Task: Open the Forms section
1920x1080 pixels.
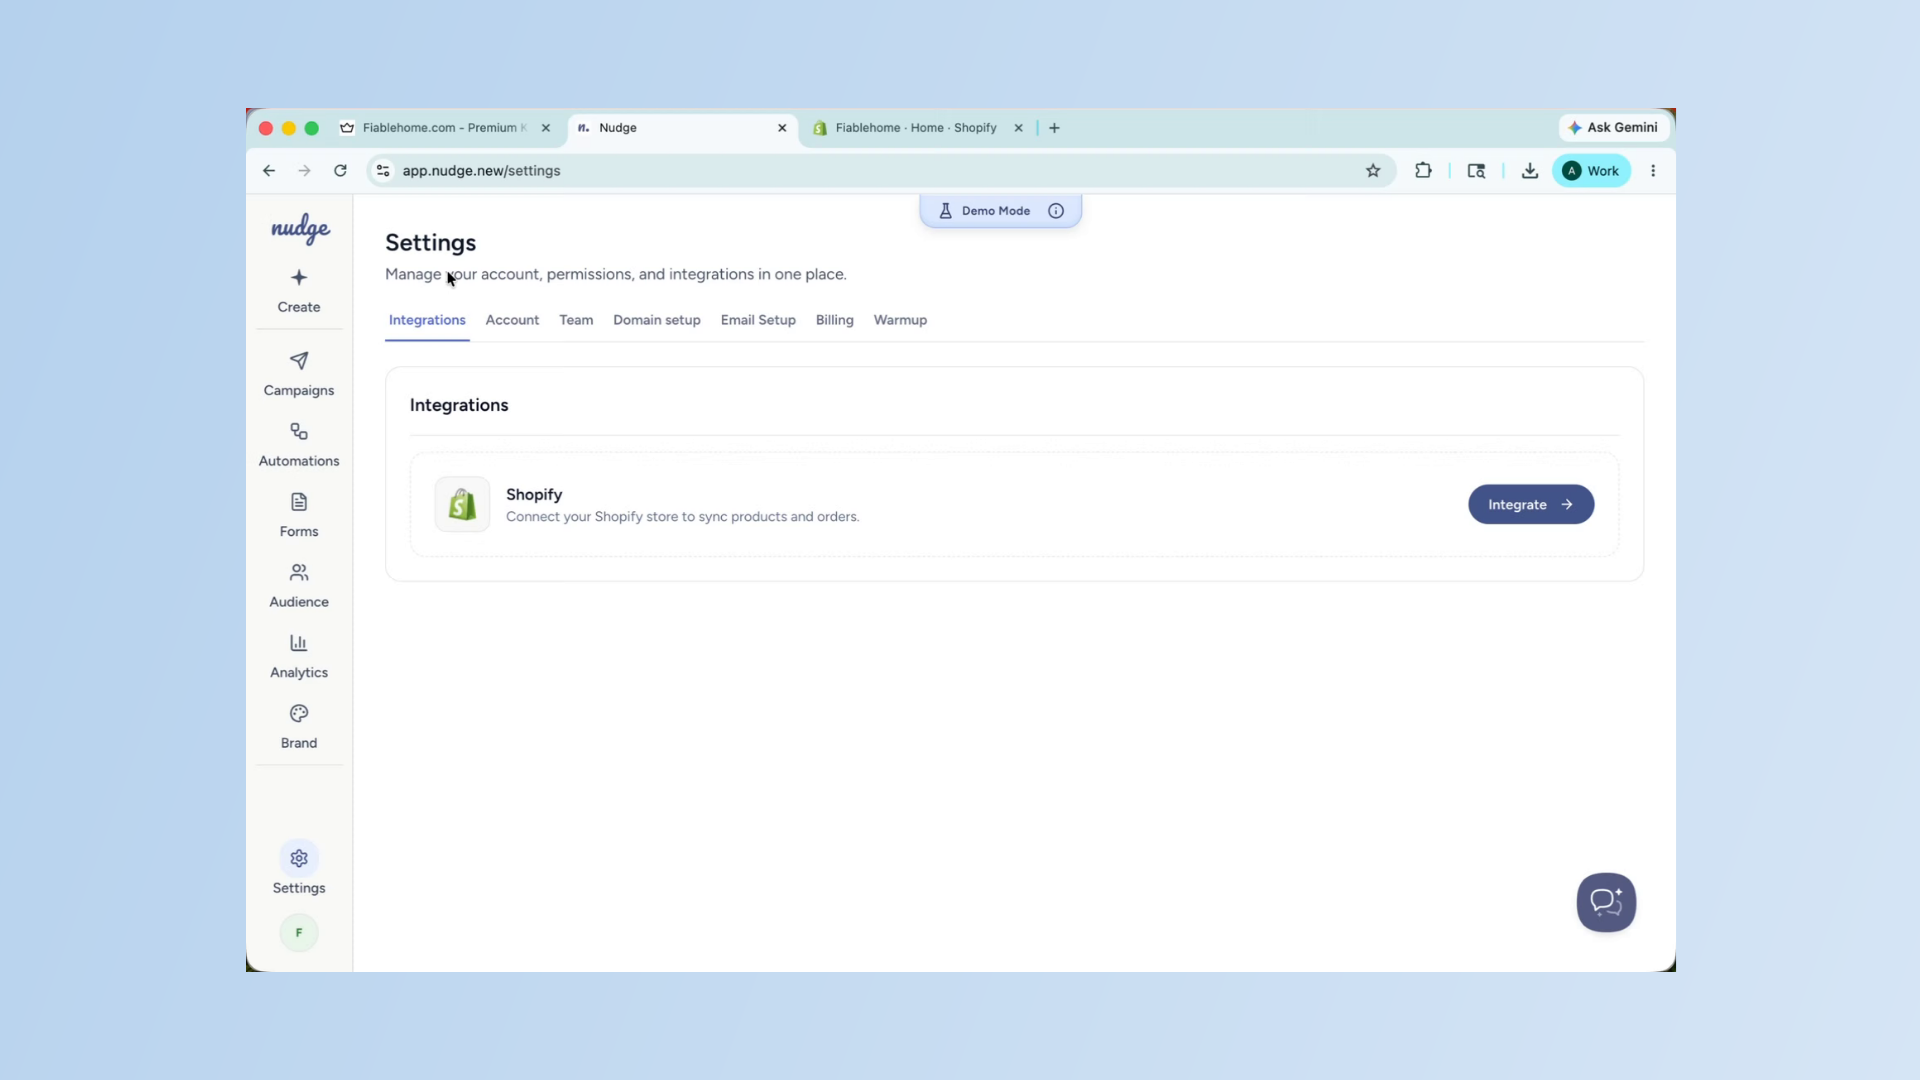Action: 299,515
